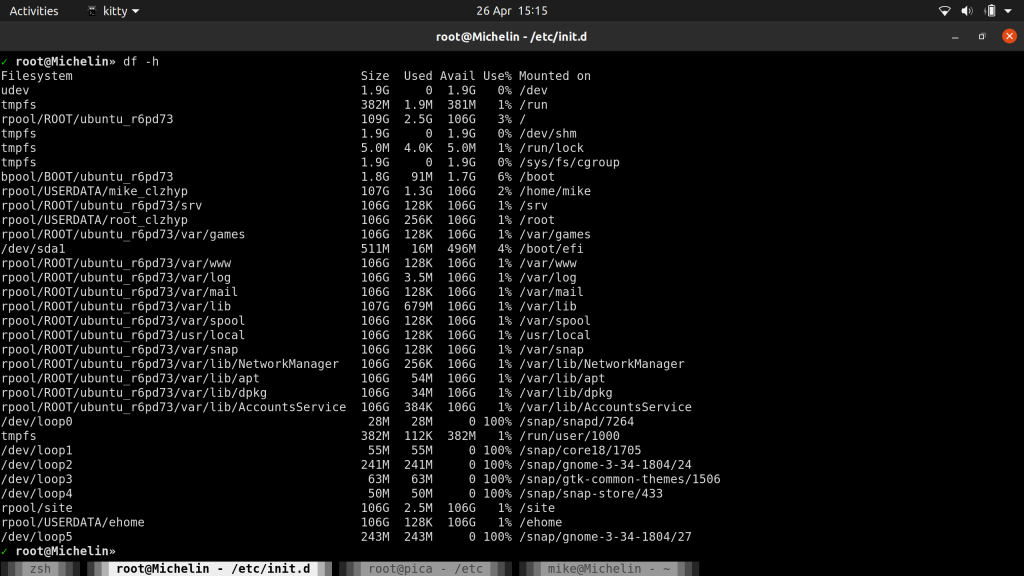Click the '/run/lock' mount point
1024x576 pixels.
point(551,148)
